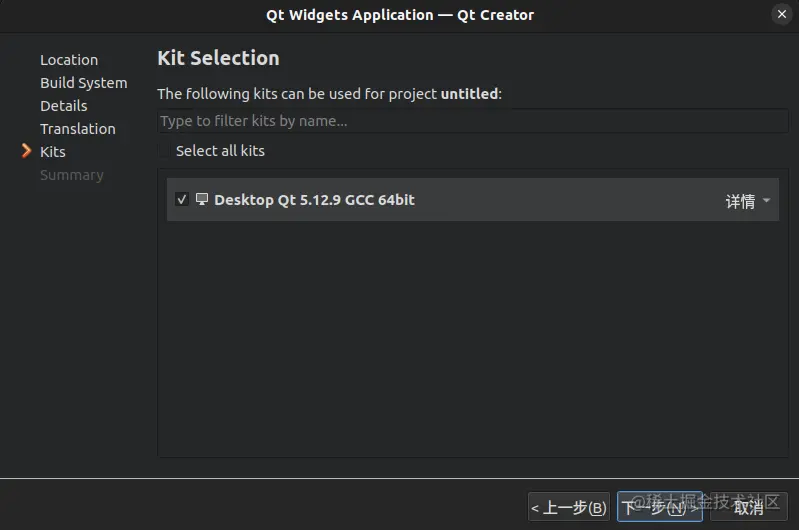Click the bold project name untitled
799x530 pixels.
tap(469, 94)
